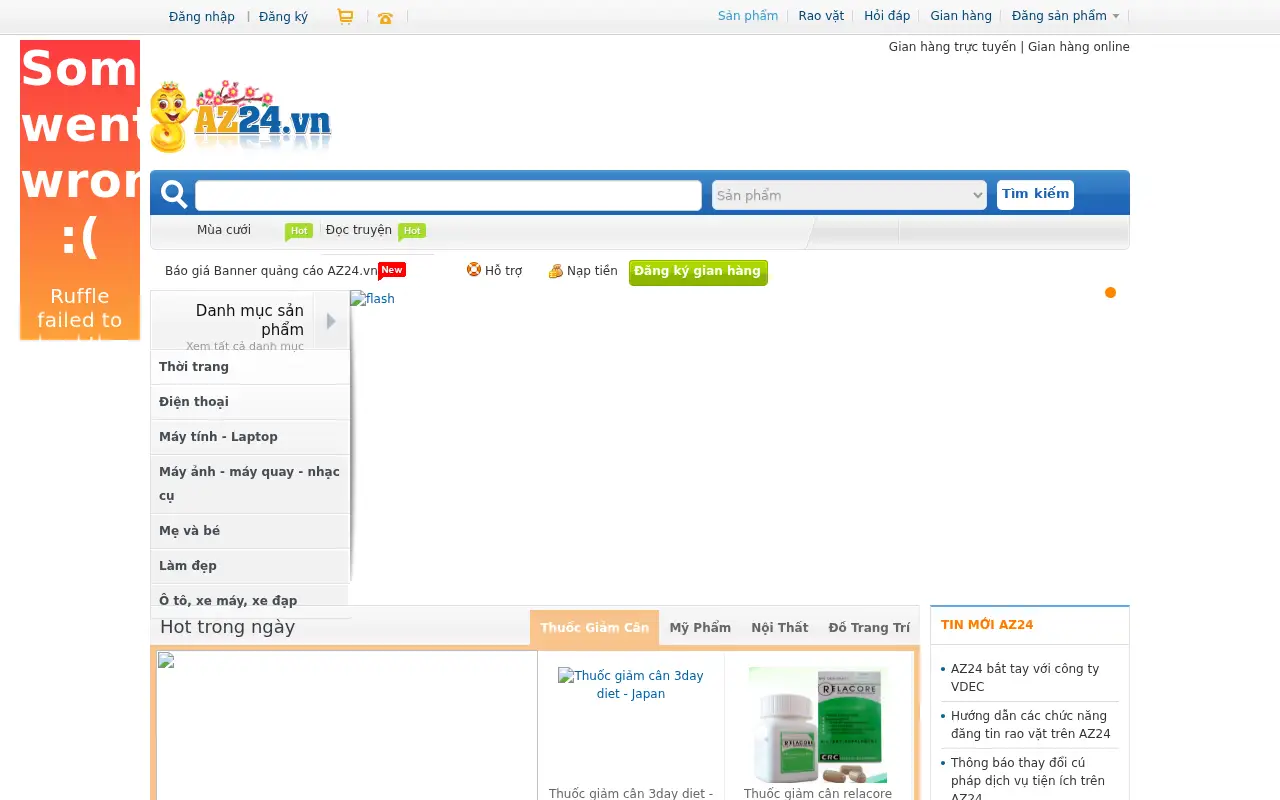Image resolution: width=1280 pixels, height=800 pixels.
Task: Click the Đăng ký link
Action: (x=283, y=16)
